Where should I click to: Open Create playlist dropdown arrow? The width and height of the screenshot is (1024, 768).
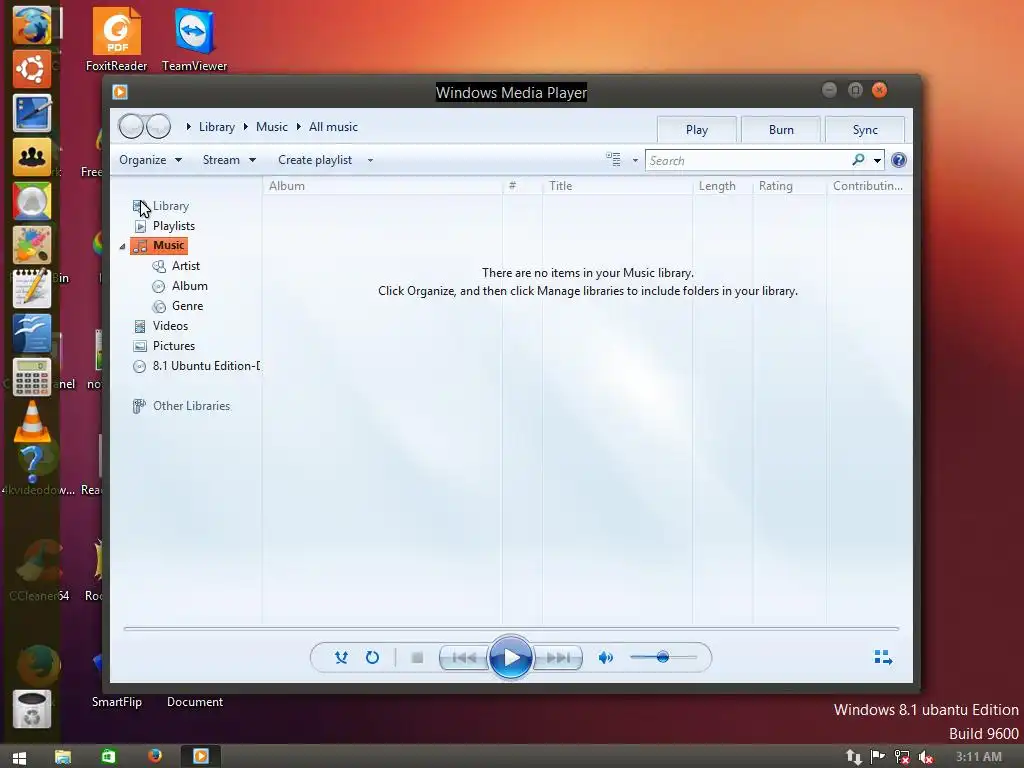(x=370, y=160)
